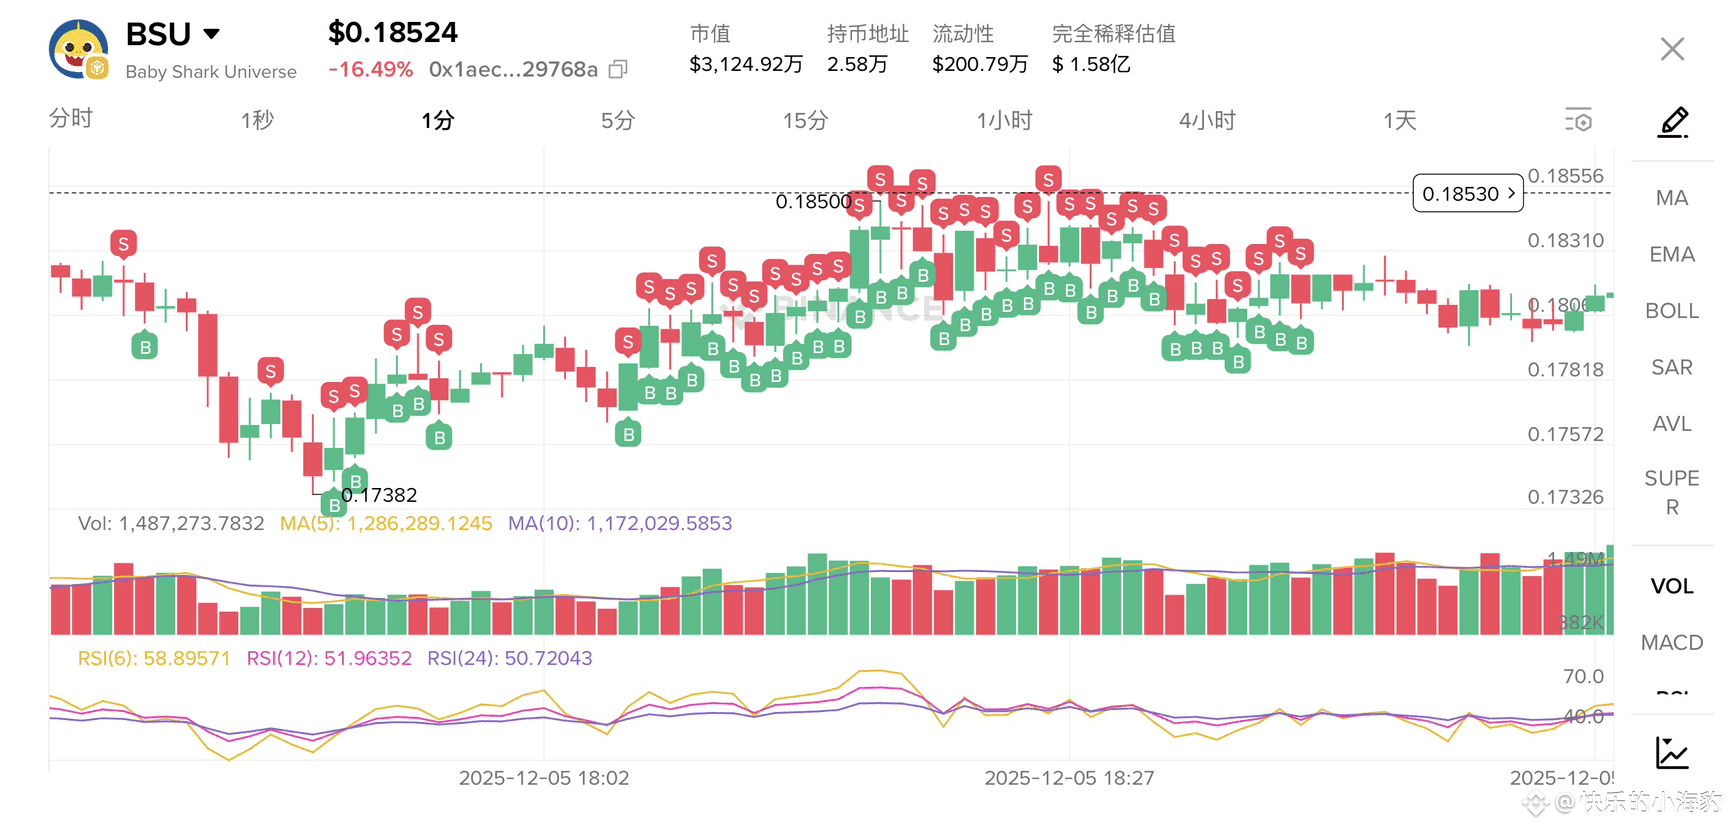Click the Baby Shark token logo
Image resolution: width=1731 pixels, height=828 pixels.
pyautogui.click(x=79, y=49)
